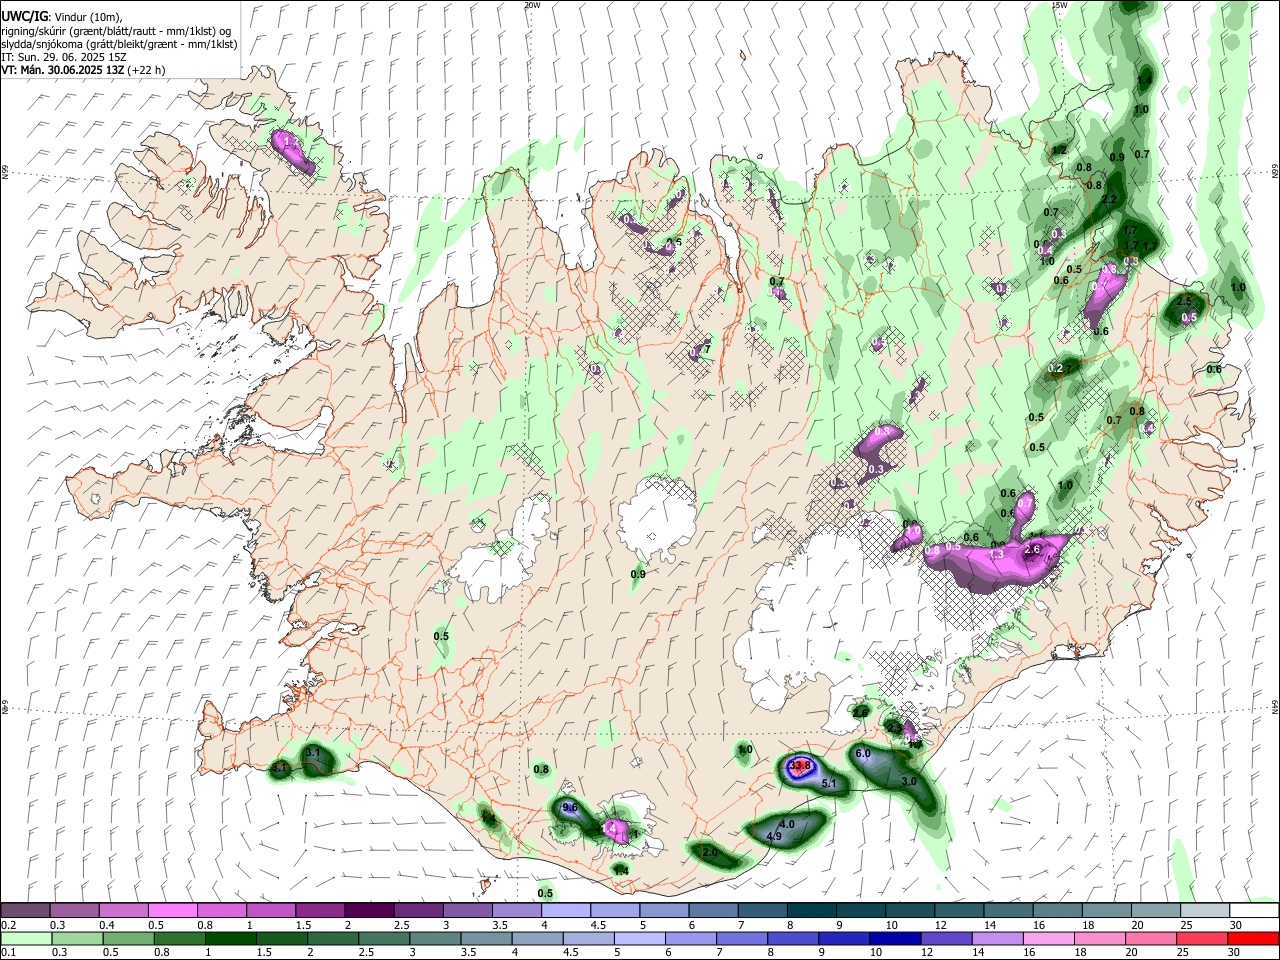Pick the darkest purple 2 swatch in the top legend row
Screen dimensions: 1280x960
[x=369, y=911]
